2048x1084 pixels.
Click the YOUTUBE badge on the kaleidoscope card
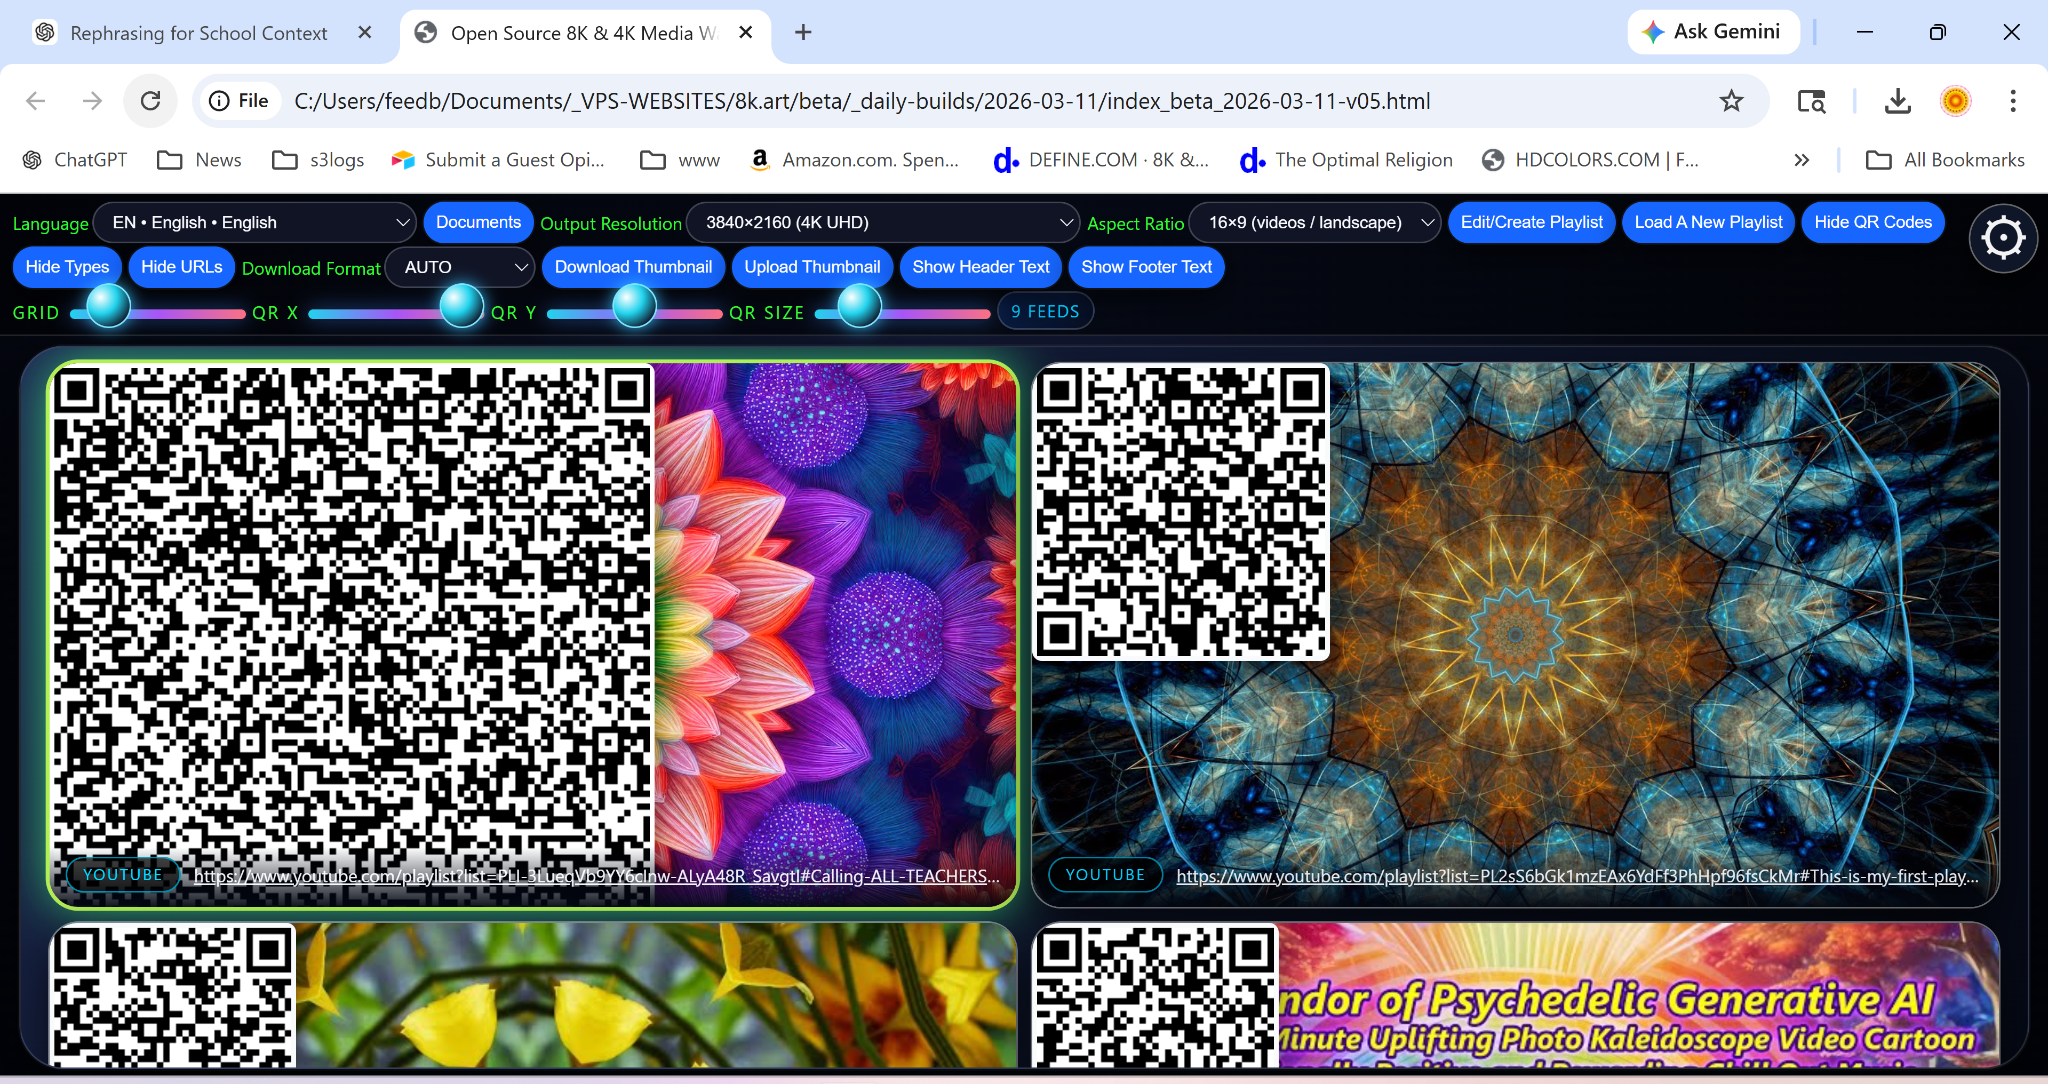[x=1105, y=875]
